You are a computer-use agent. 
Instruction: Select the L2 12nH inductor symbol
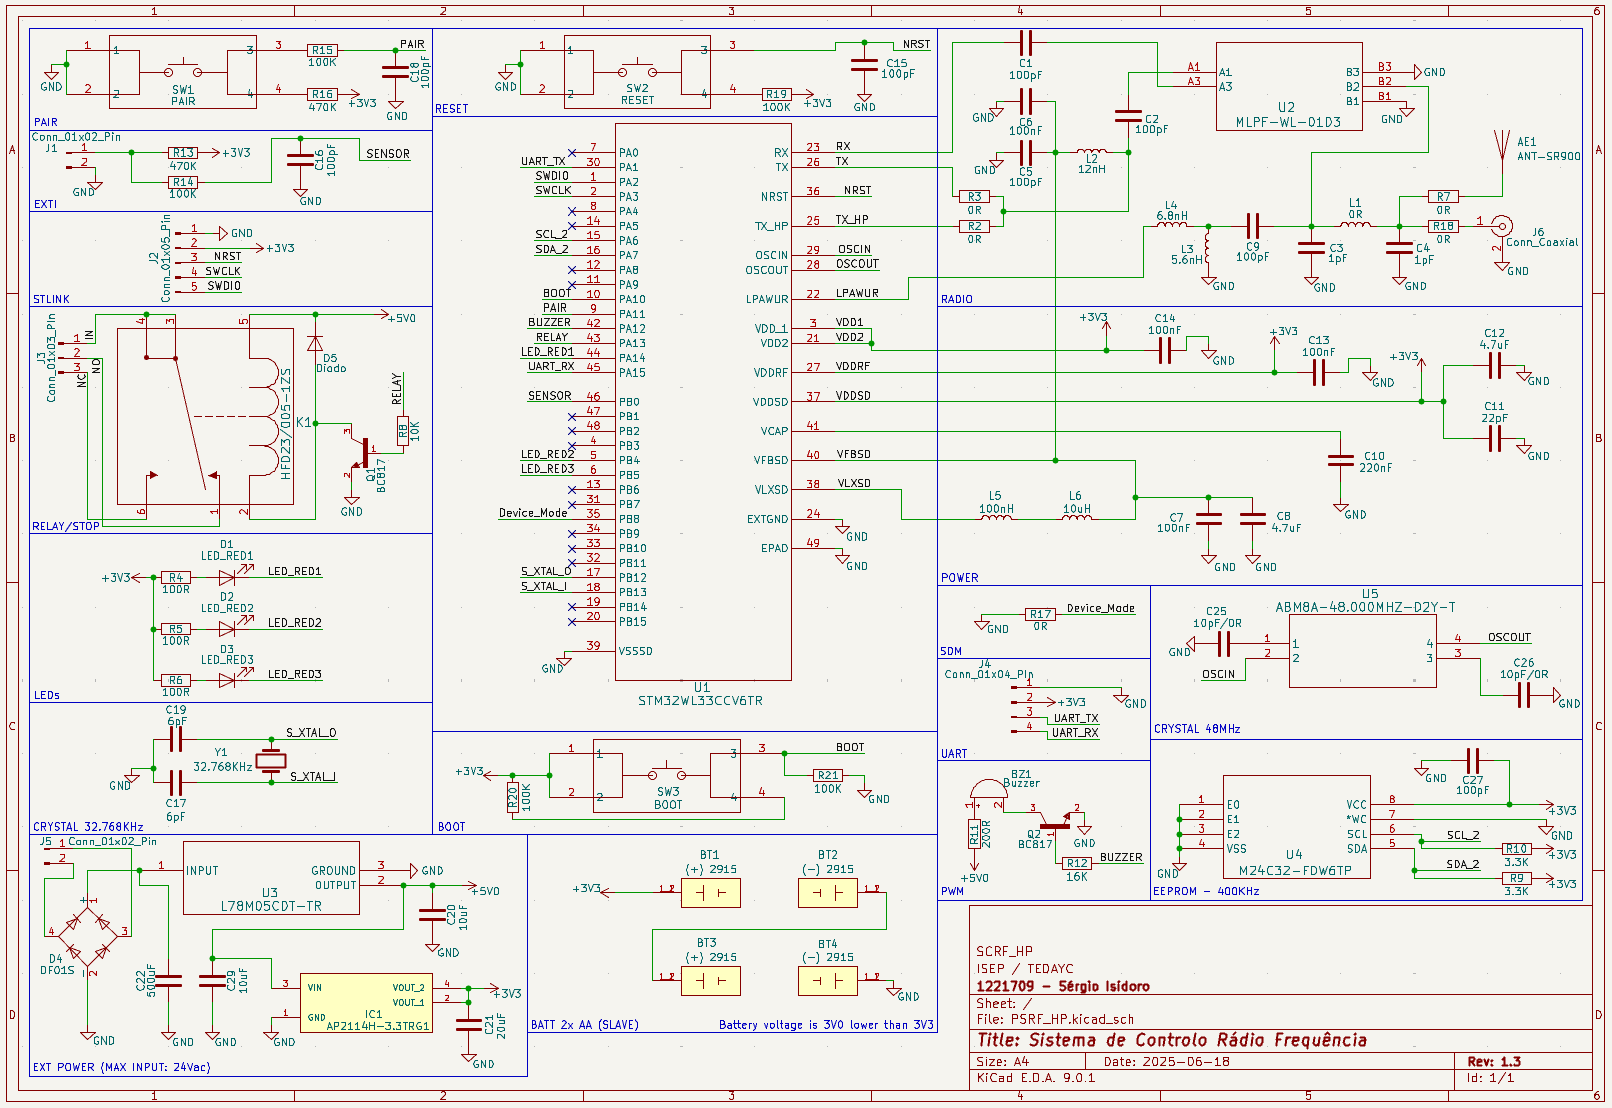tap(1092, 152)
